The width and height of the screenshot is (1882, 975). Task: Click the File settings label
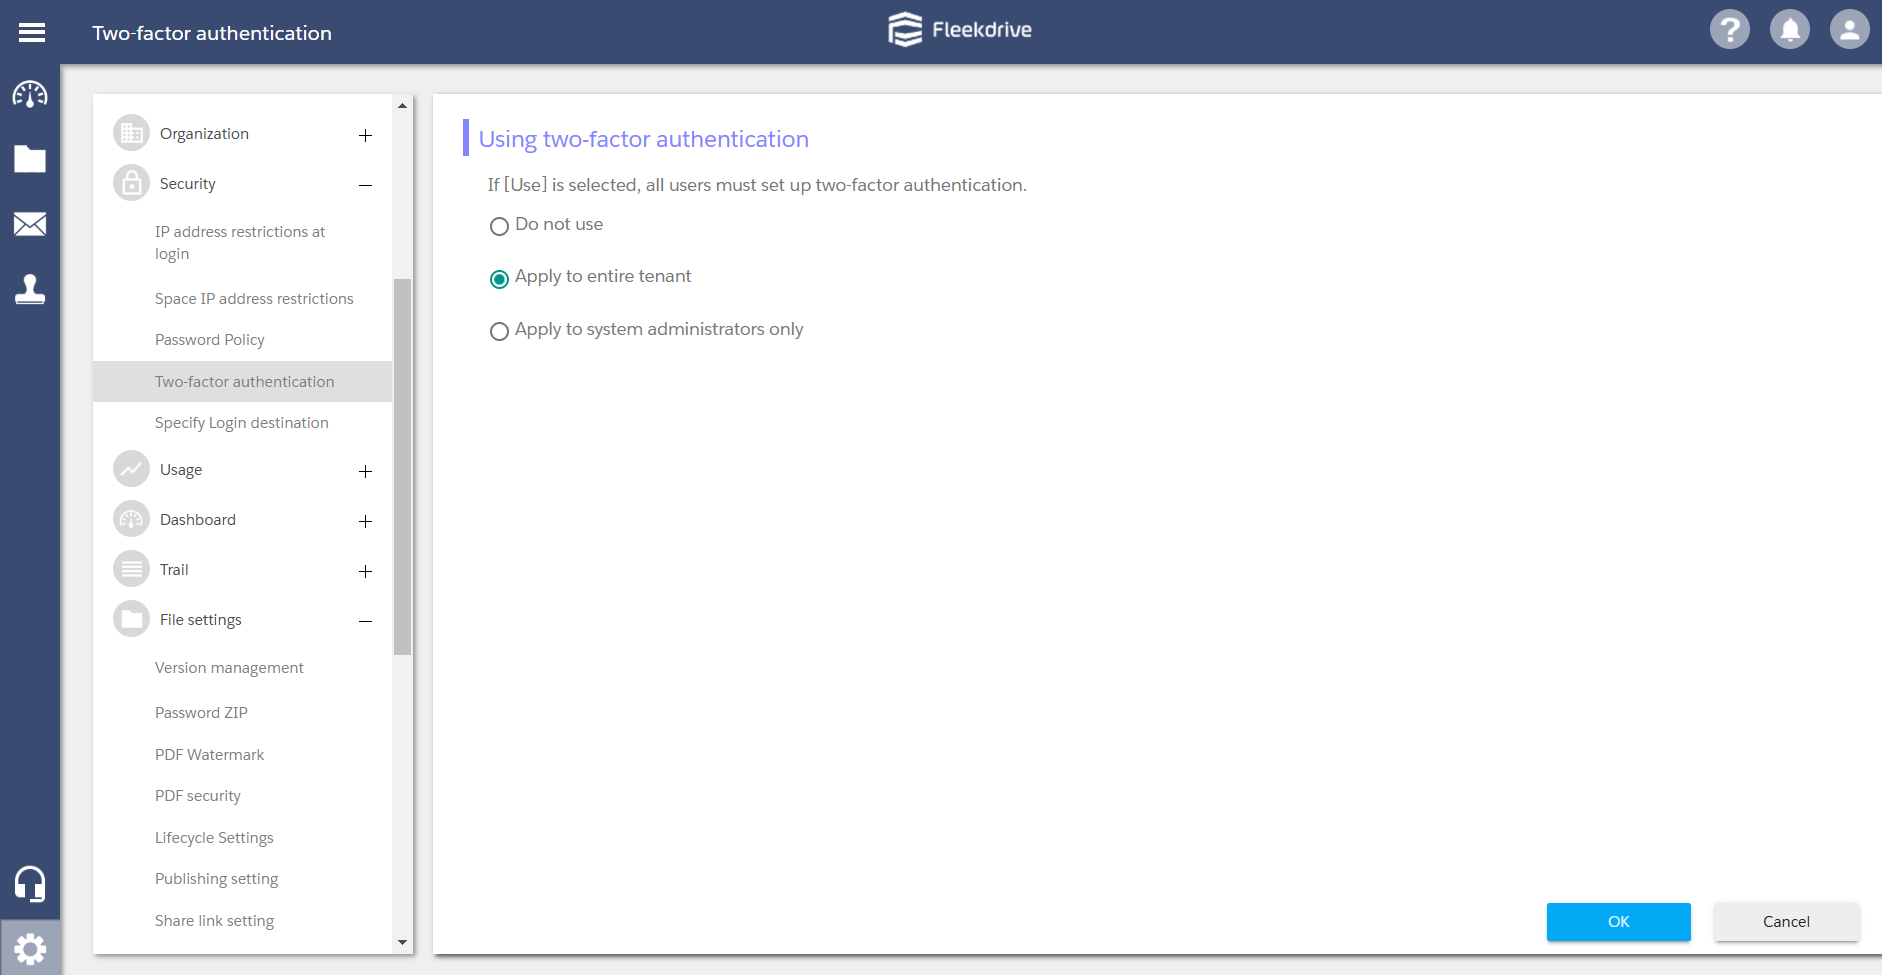201,620
